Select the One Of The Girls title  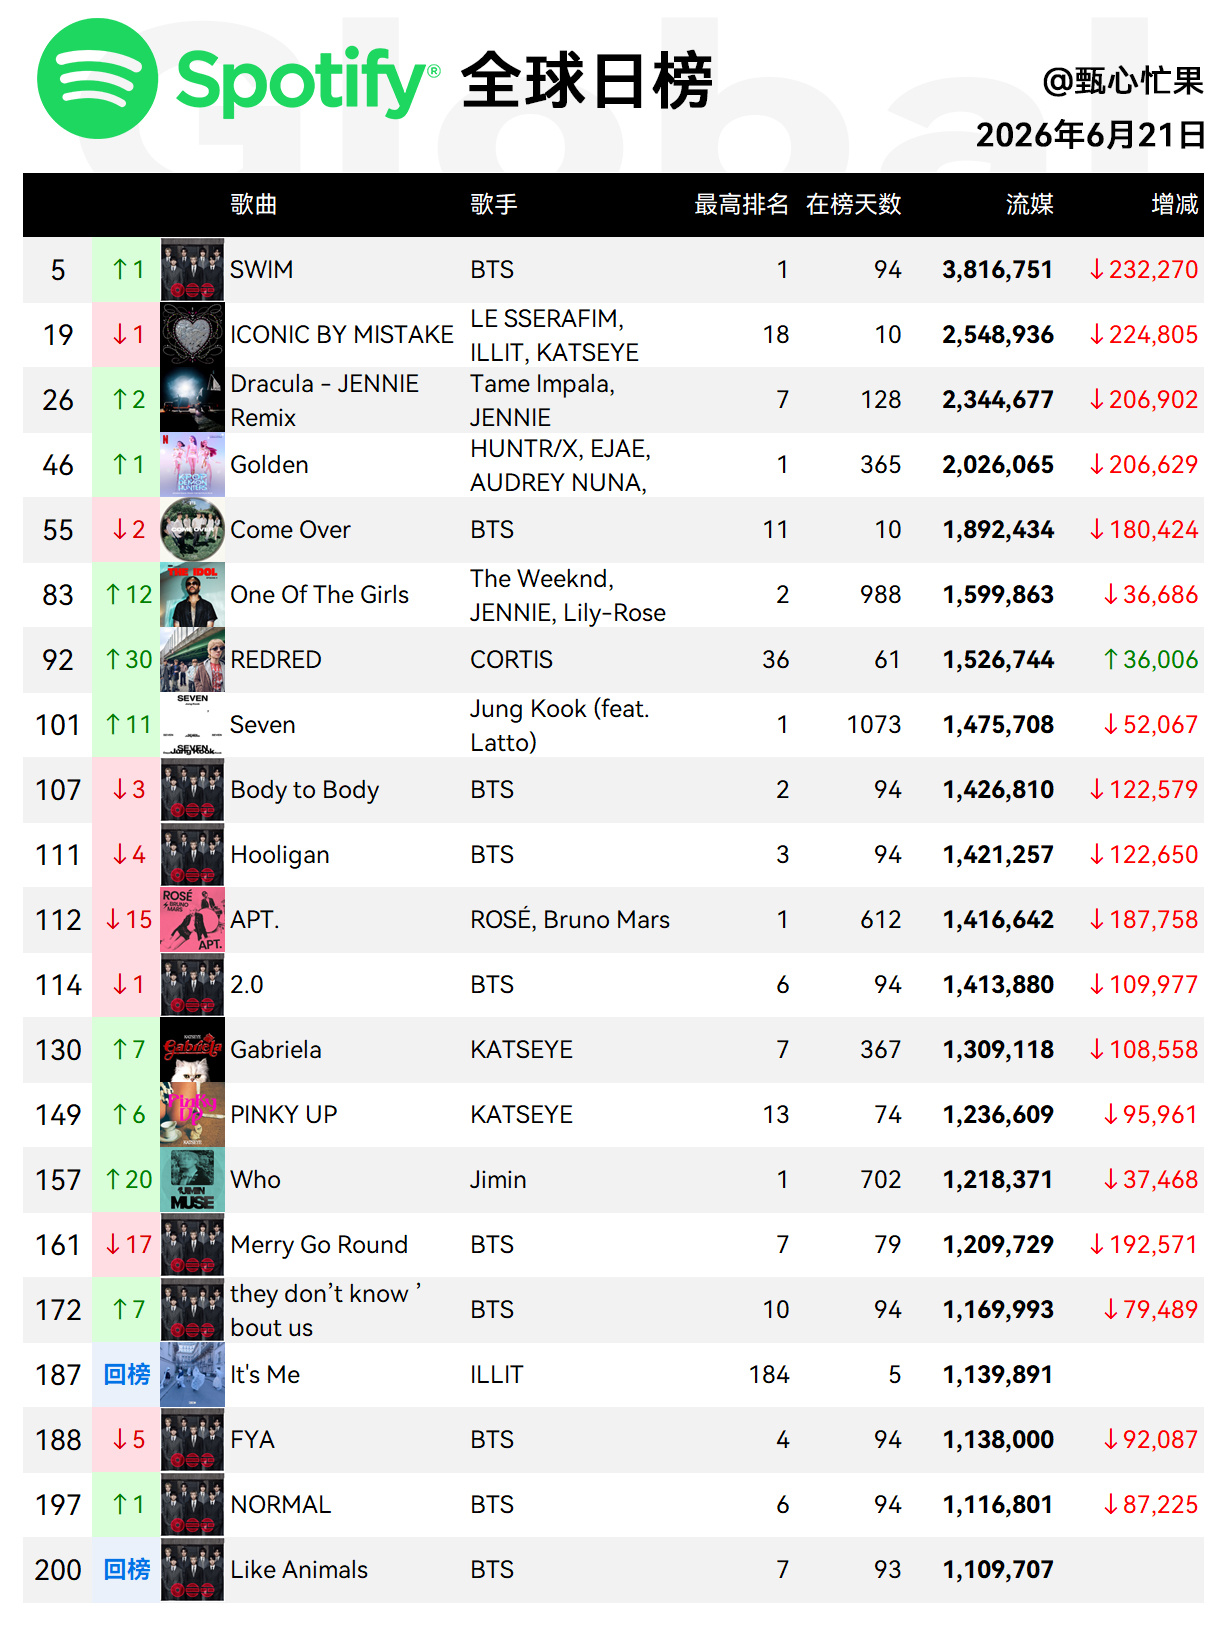tap(320, 595)
